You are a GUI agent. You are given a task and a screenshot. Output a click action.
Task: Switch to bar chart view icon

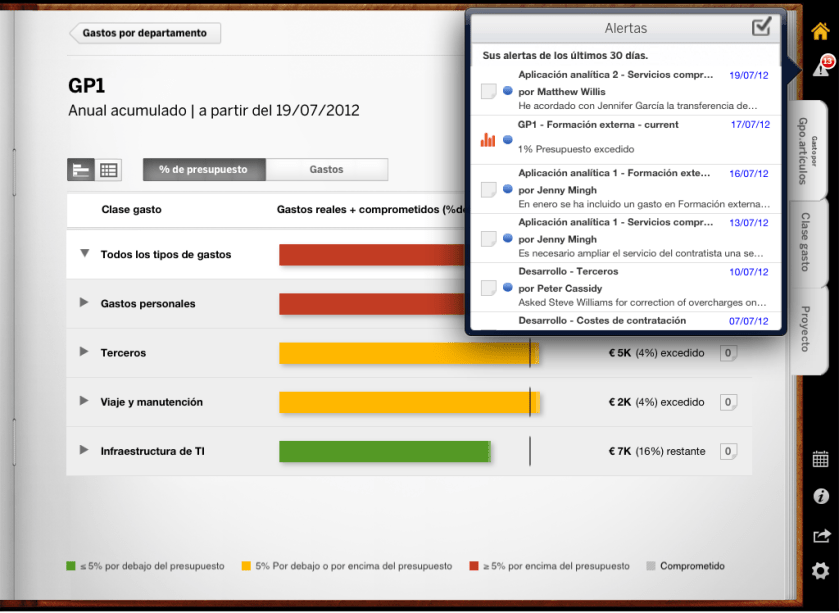[81, 170]
